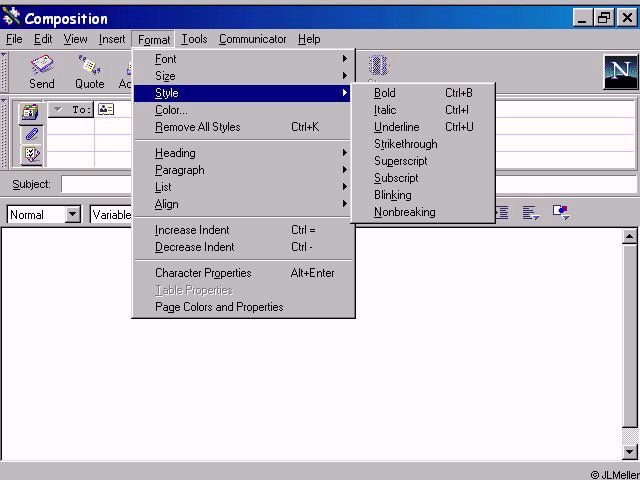Close the open Format menu

(x=153, y=40)
